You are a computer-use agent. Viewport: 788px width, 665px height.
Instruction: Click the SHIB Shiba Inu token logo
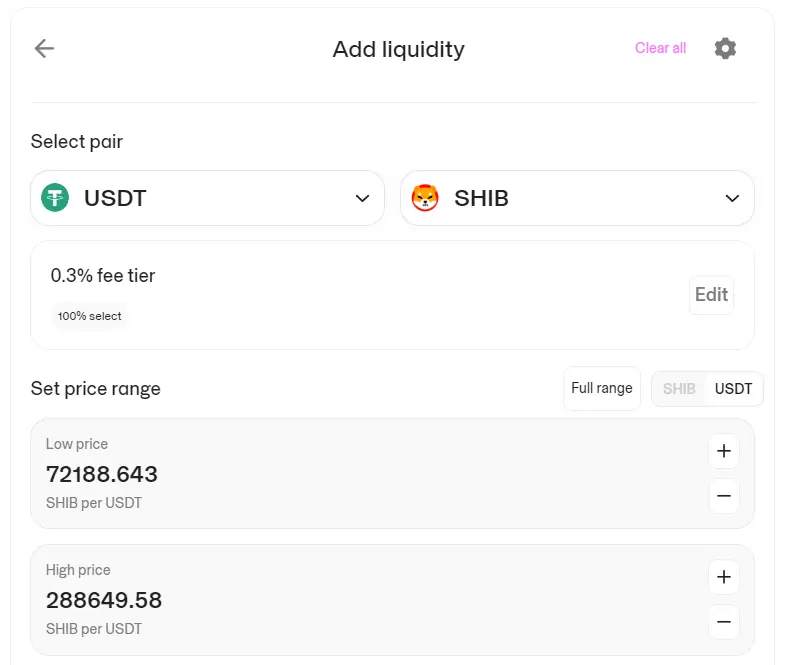coord(425,198)
